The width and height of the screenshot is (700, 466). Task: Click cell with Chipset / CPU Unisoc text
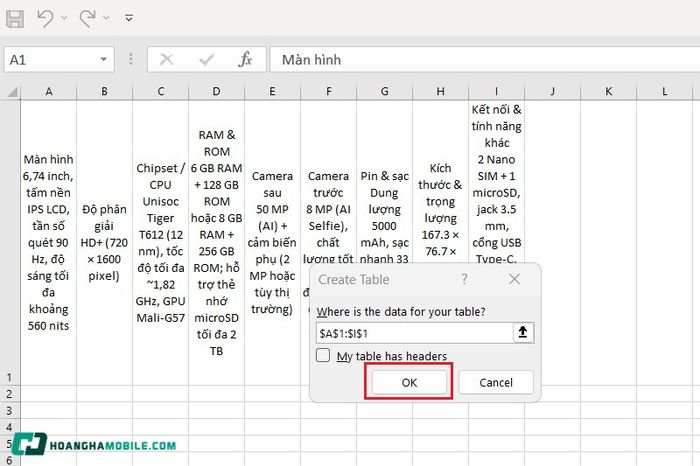[161, 242]
